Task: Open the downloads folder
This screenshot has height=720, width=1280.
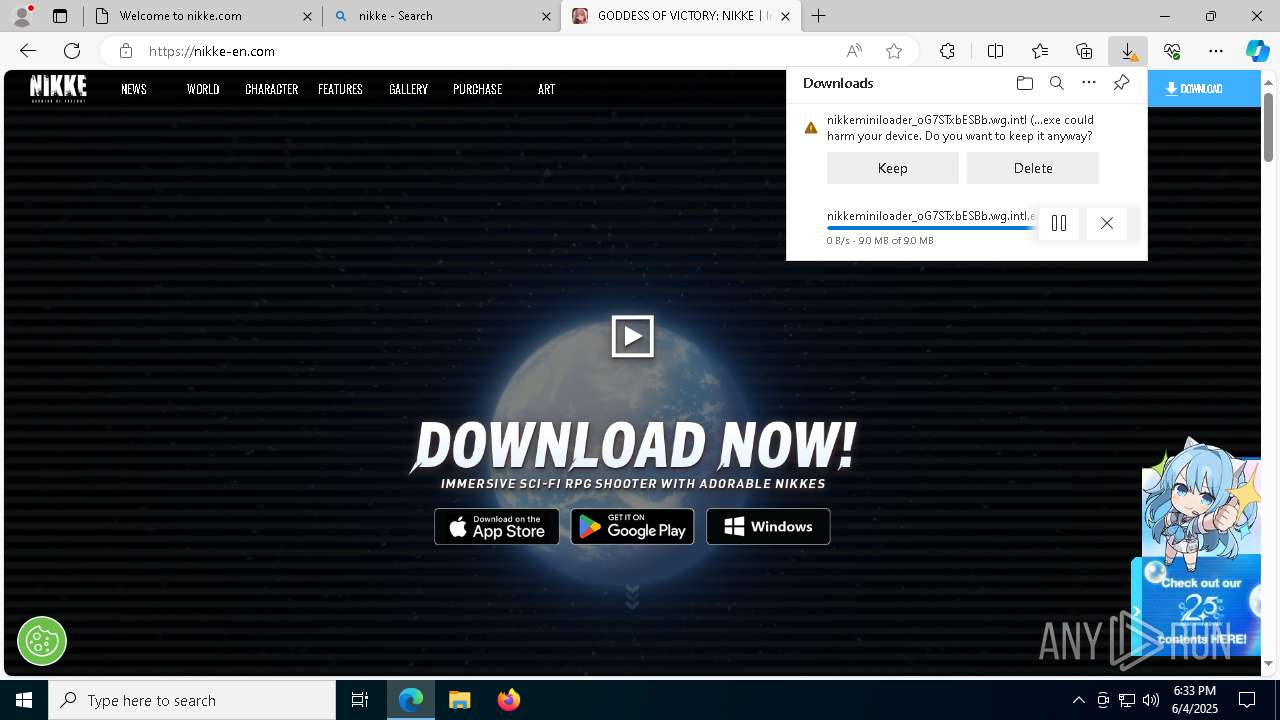Action: click(1024, 83)
